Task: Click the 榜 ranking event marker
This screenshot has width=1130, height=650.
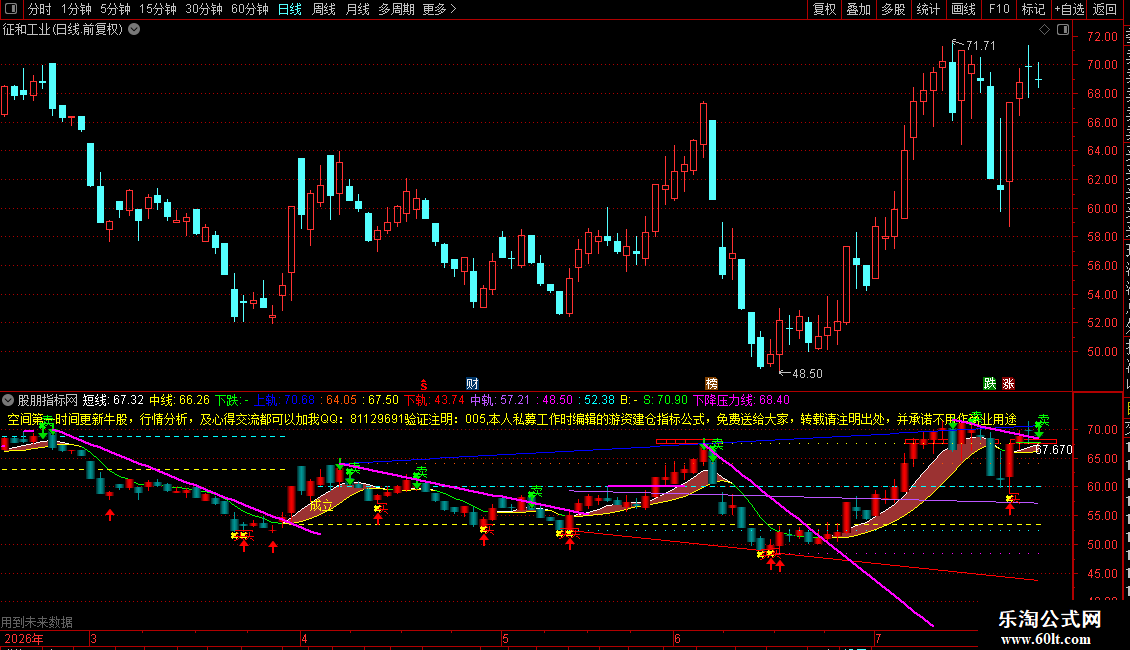Action: tap(711, 383)
